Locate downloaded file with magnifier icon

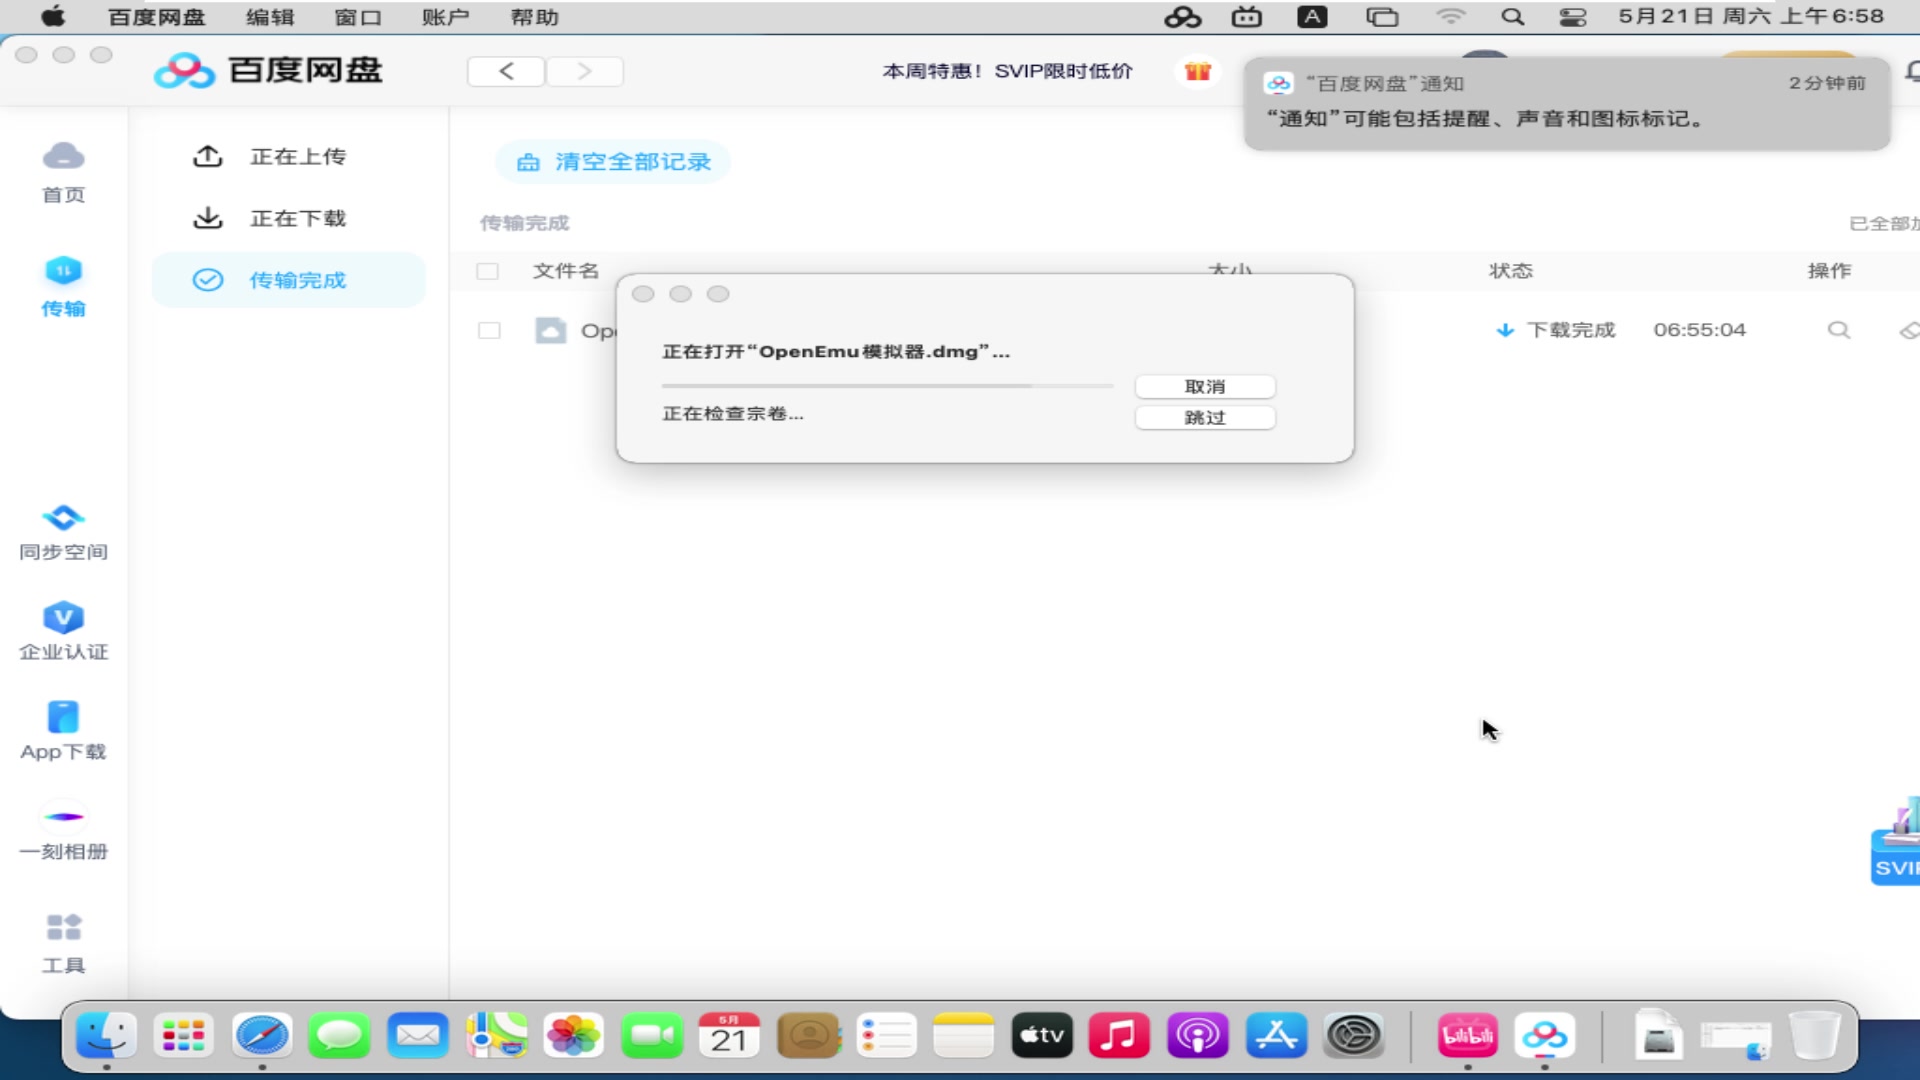click(x=1838, y=330)
